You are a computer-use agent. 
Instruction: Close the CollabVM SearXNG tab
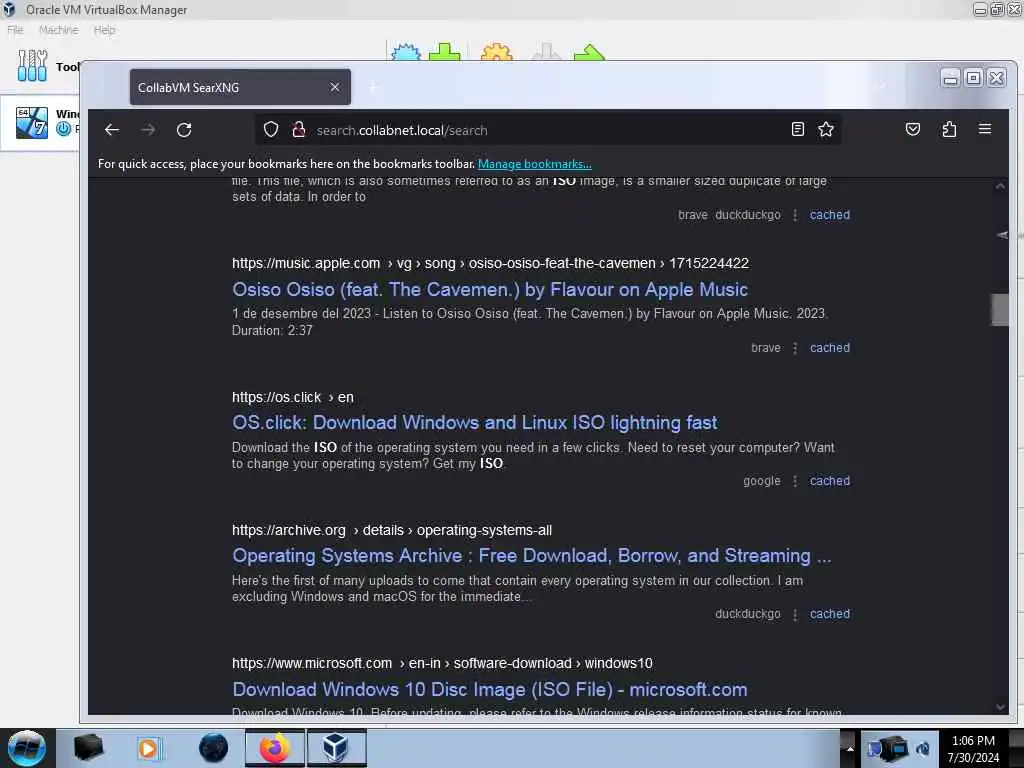[x=334, y=87]
